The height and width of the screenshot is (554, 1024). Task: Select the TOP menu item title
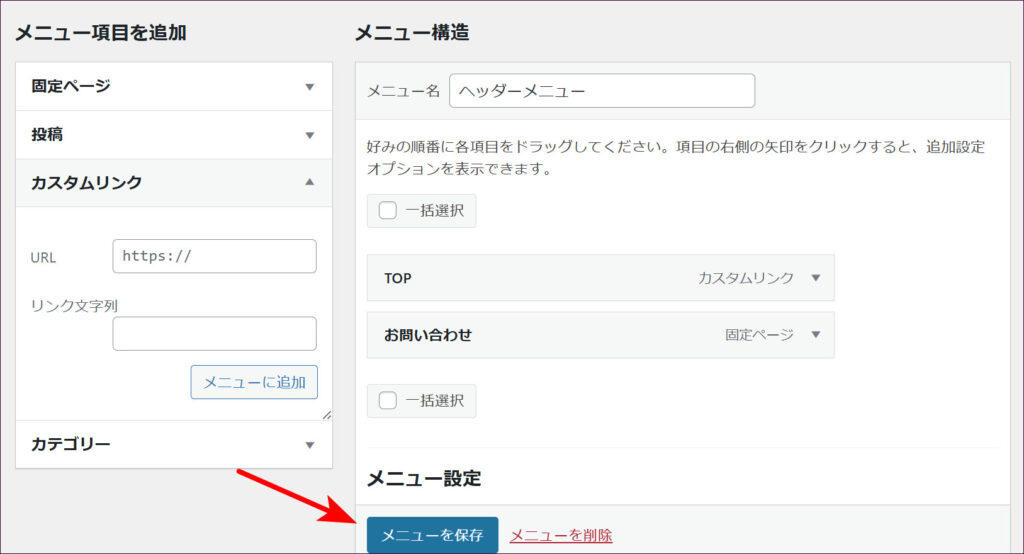click(398, 278)
